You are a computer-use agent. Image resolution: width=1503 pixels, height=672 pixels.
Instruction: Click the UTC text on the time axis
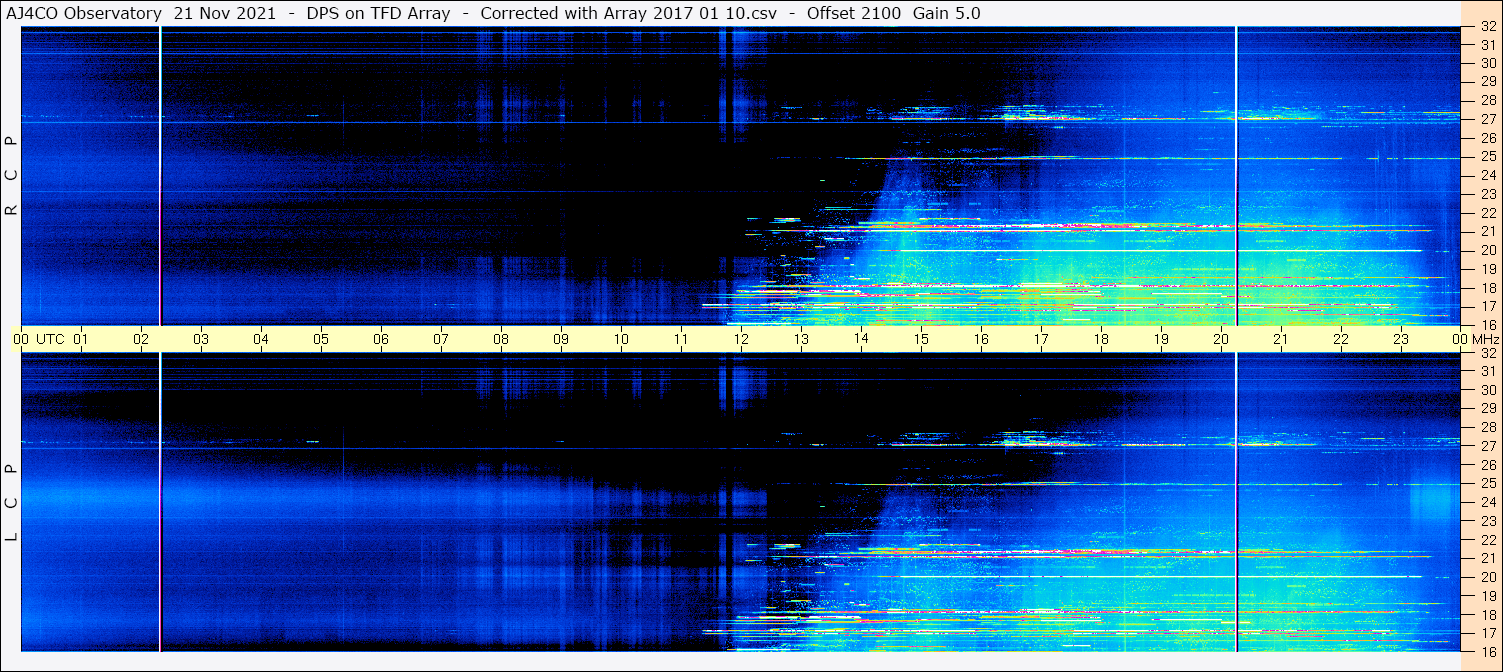[x=50, y=339]
